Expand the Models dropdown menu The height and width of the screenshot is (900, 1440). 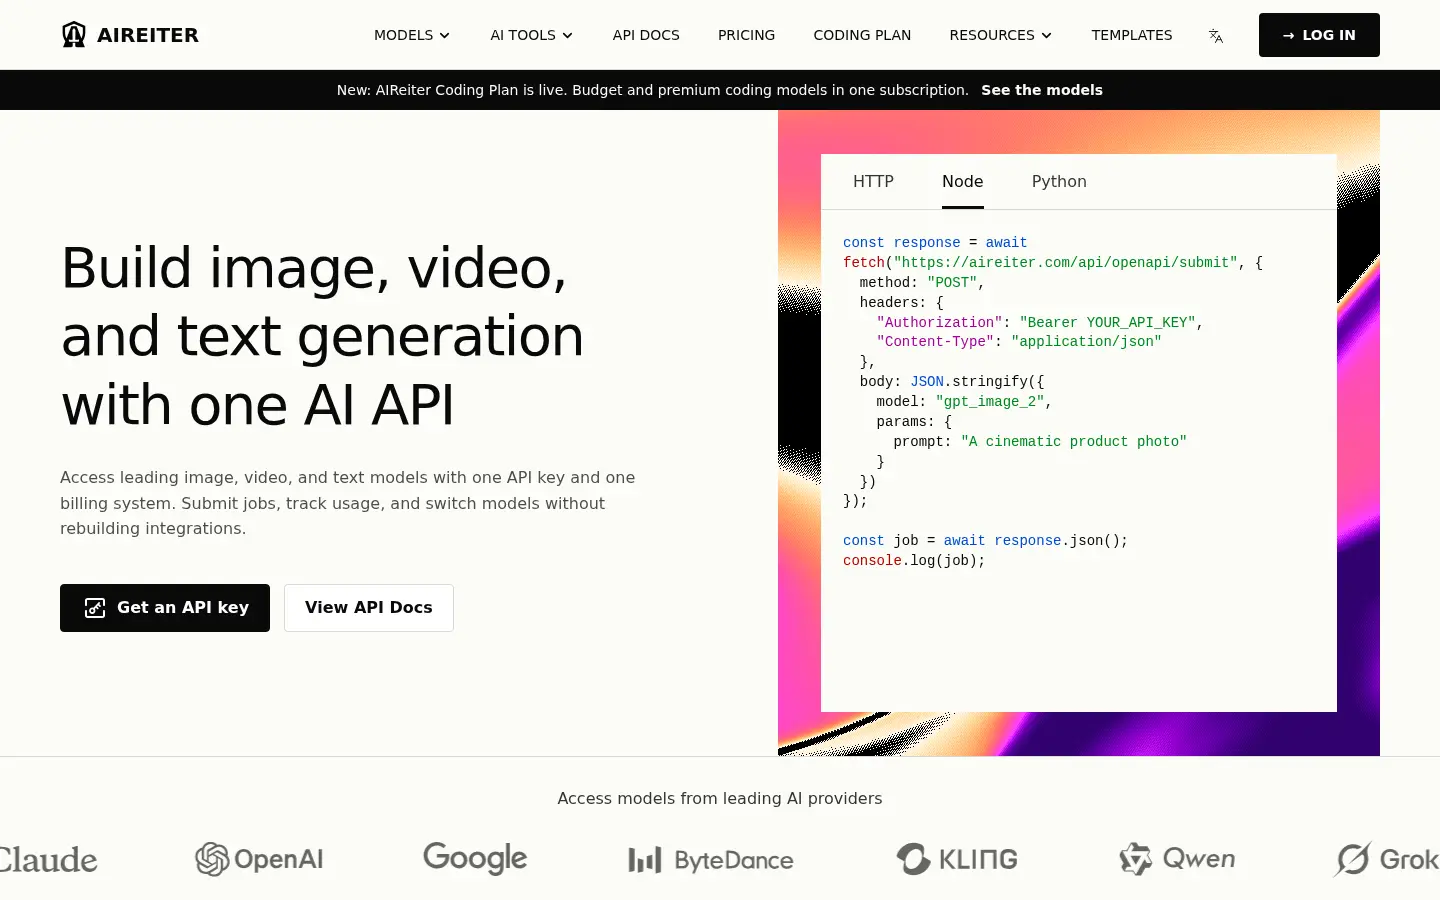click(412, 35)
